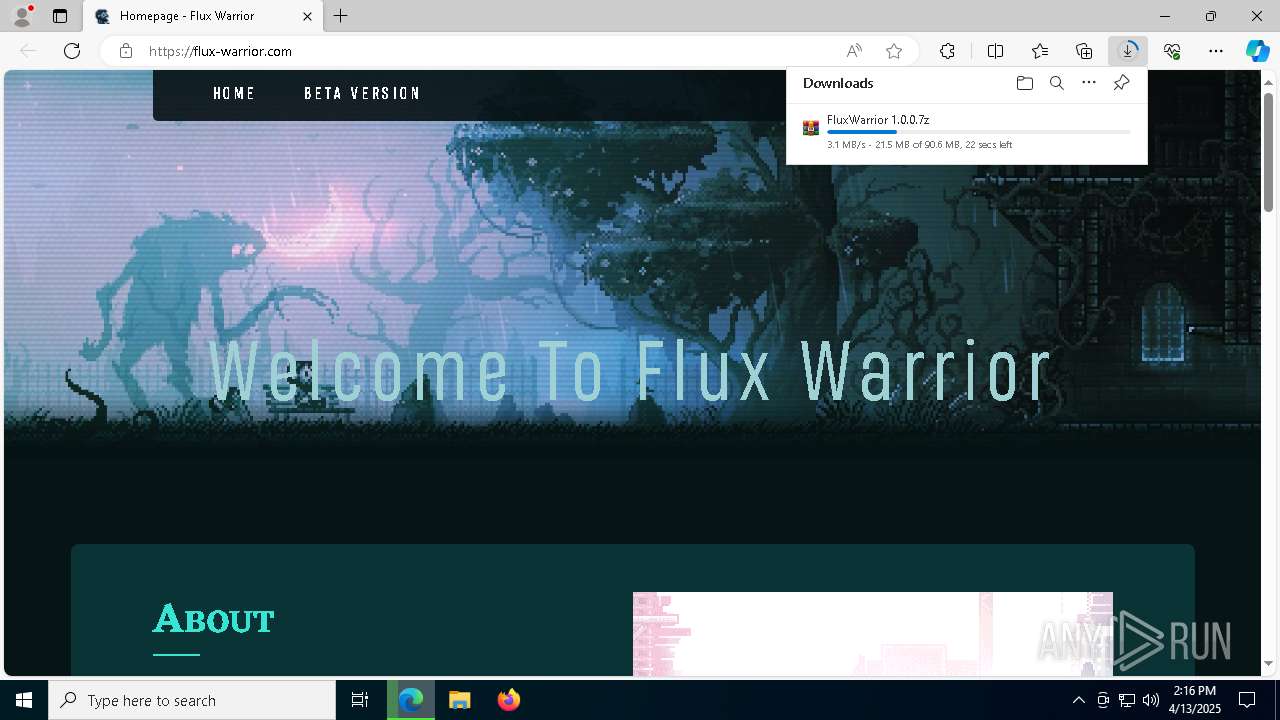1280x720 pixels.
Task: Open taskbar clock and date
Action: 1194,700
